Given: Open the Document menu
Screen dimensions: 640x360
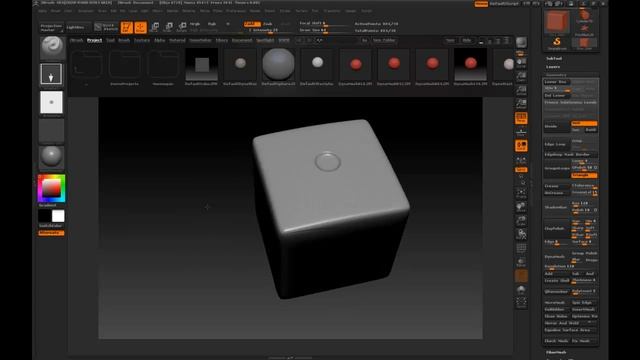Looking at the screenshot, I should pyautogui.click(x=85, y=11).
